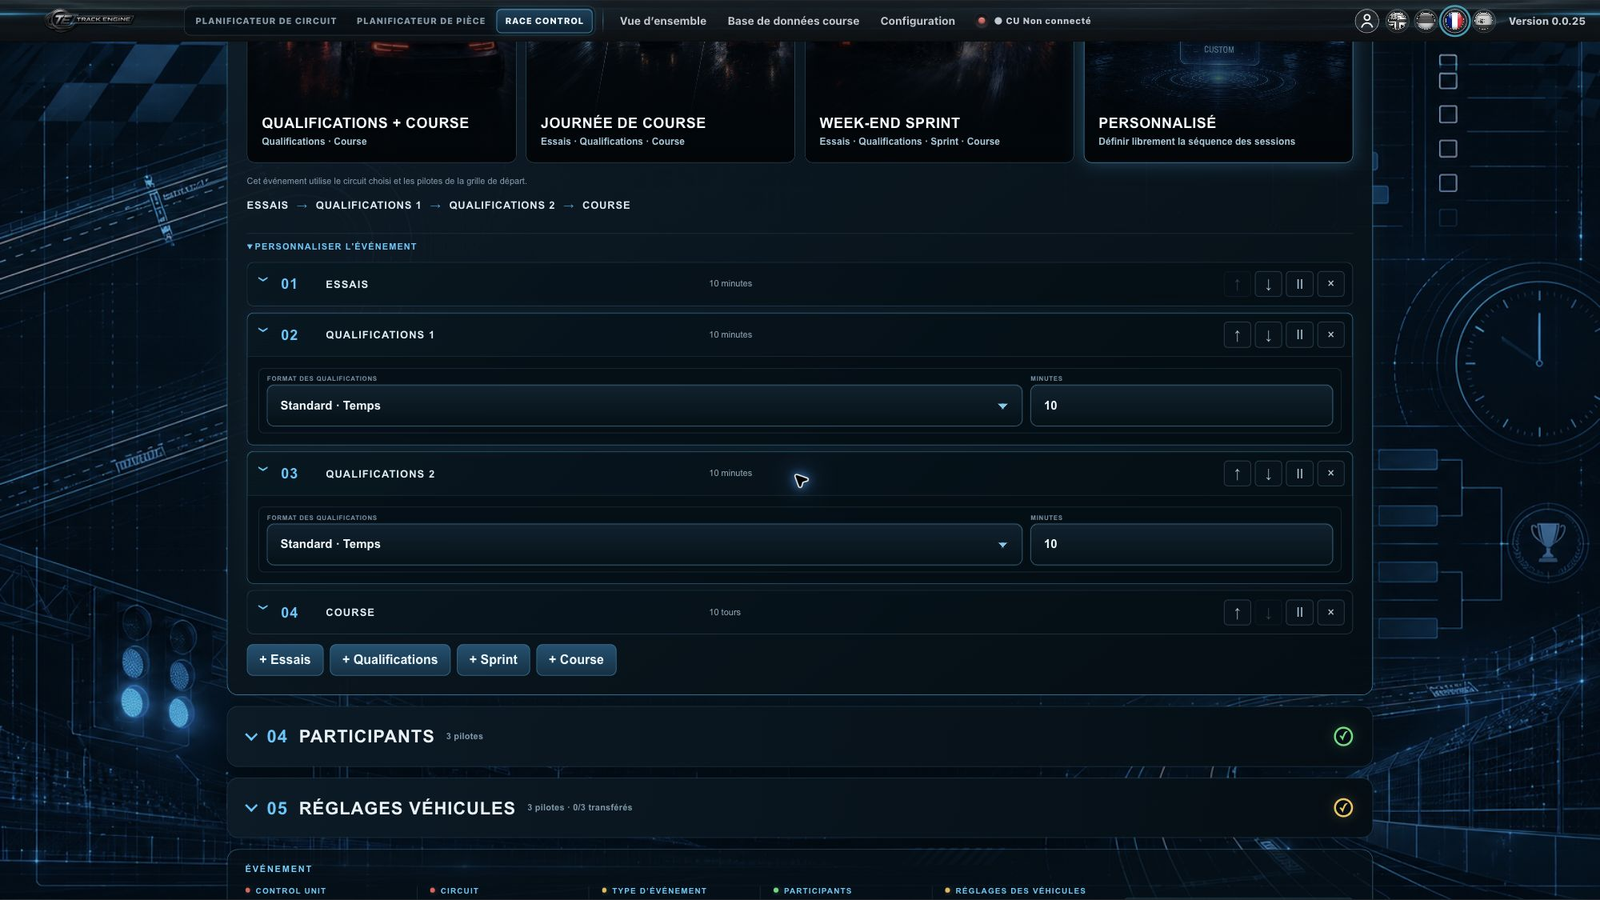Add a Qualifications session

coord(390,660)
